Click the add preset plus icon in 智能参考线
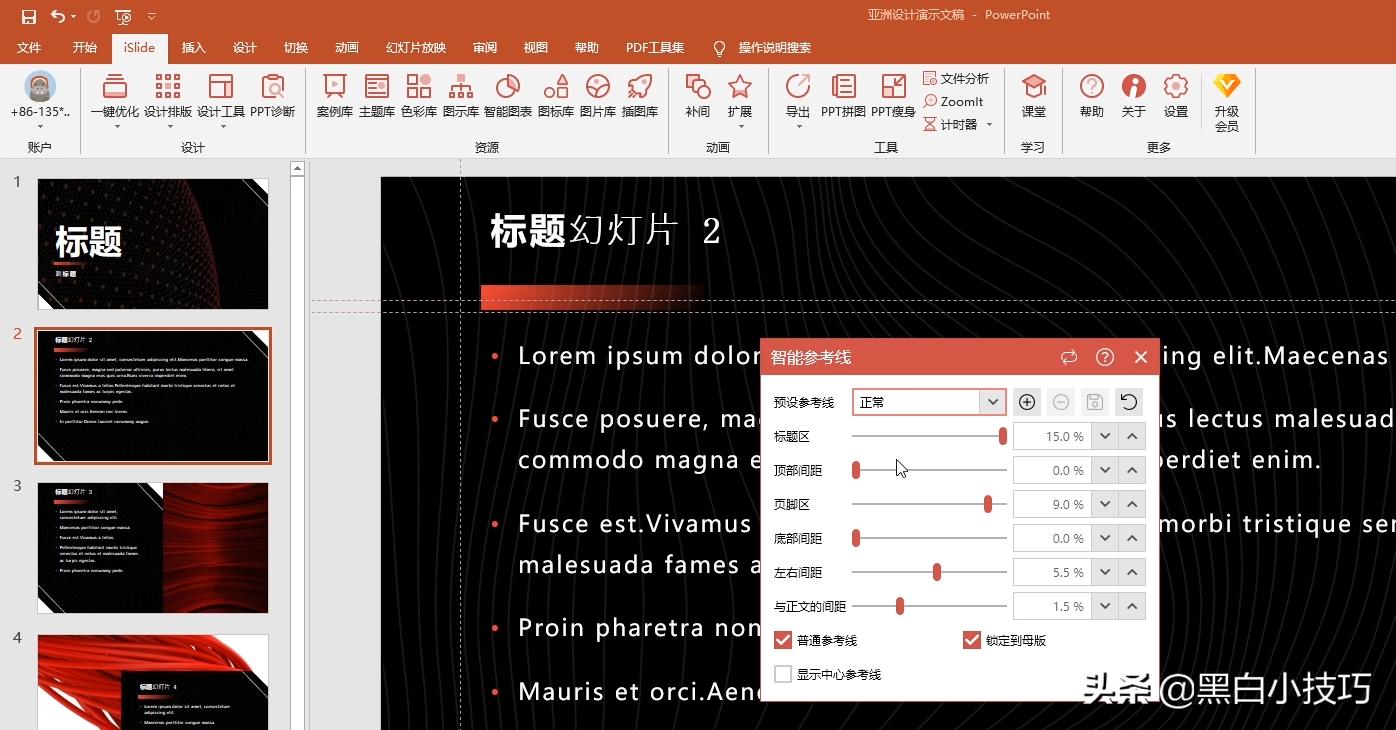Viewport: 1396px width, 730px height. [x=1026, y=401]
